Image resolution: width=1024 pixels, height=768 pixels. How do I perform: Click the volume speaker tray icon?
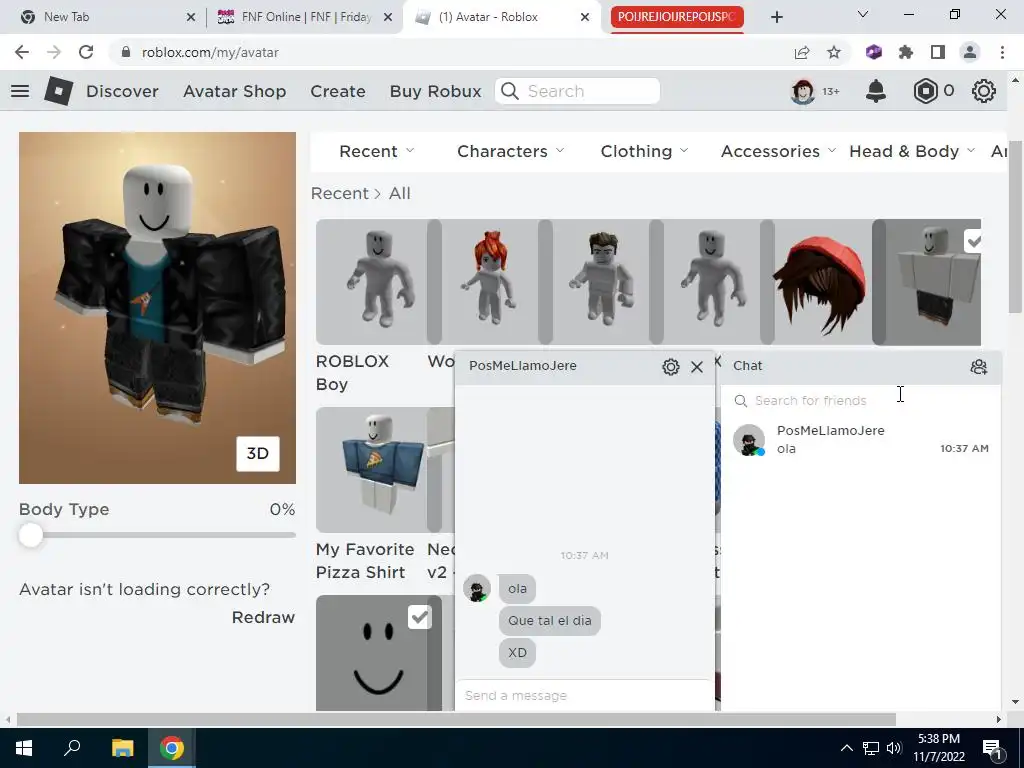[x=894, y=748]
